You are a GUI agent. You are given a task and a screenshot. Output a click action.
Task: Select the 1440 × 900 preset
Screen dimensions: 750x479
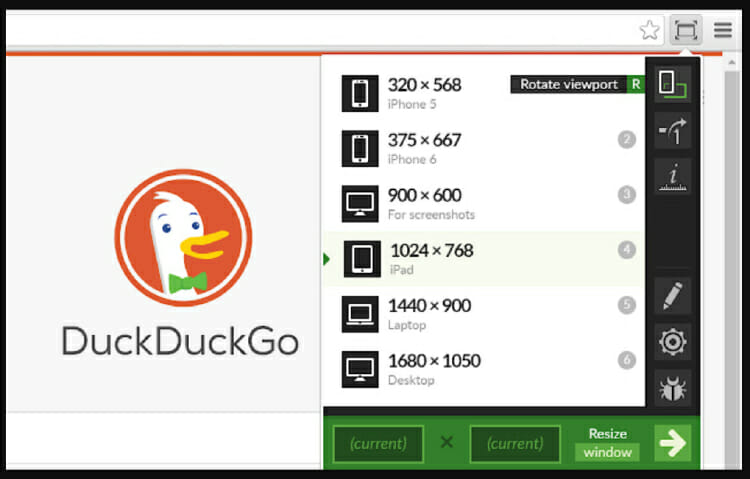tap(484, 314)
